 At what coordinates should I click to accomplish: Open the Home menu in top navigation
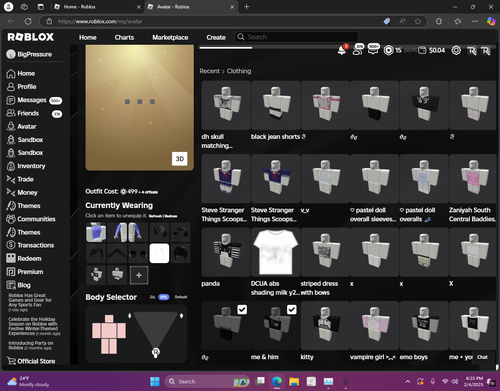[x=88, y=37]
